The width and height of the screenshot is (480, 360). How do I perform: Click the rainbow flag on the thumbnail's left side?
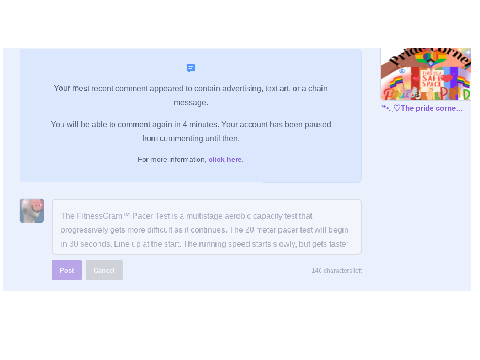pyautogui.click(x=396, y=82)
